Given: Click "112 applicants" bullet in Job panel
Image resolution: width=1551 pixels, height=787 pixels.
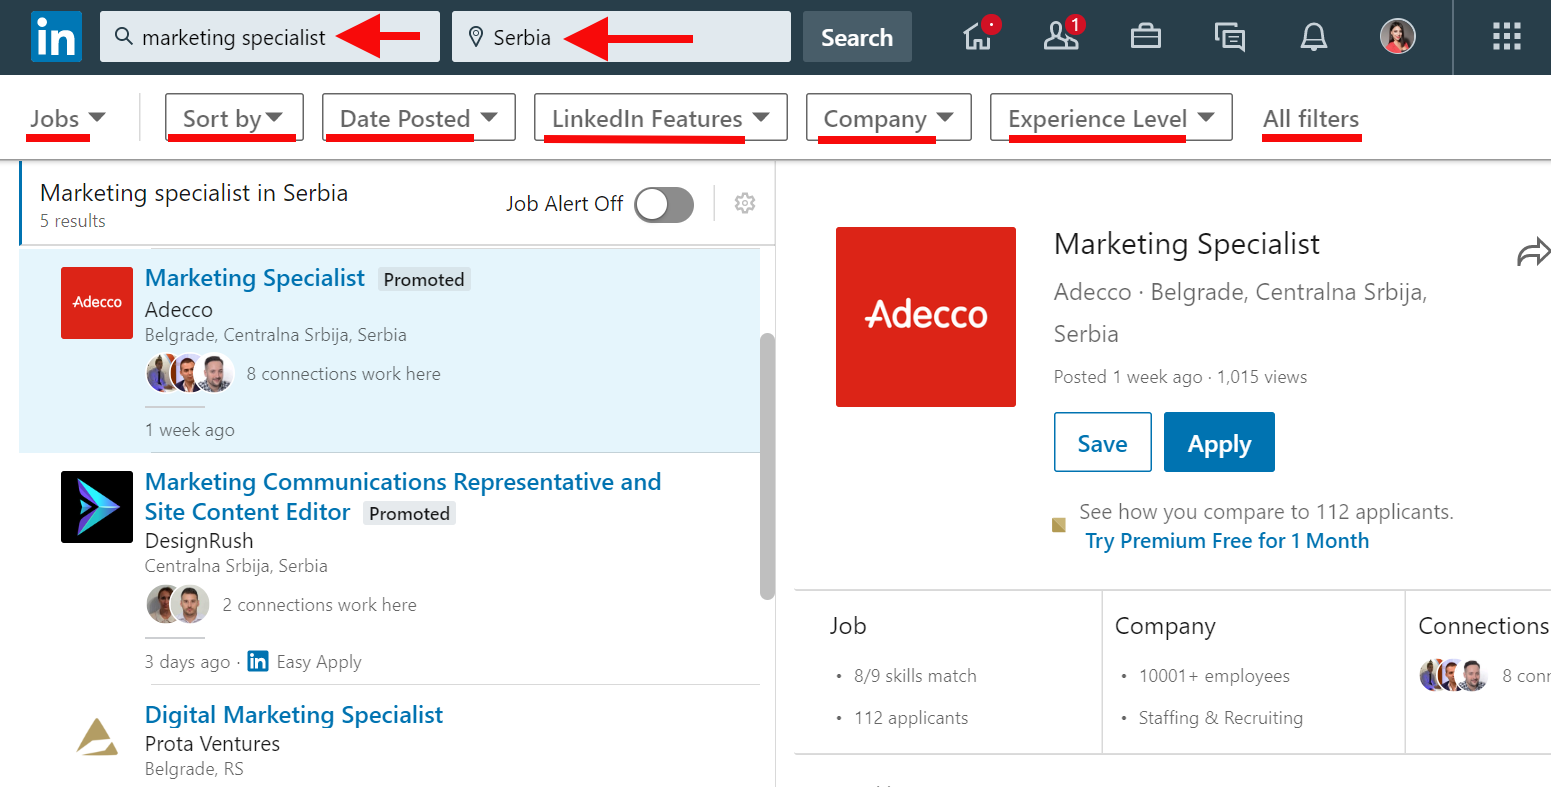Looking at the screenshot, I should pyautogui.click(x=911, y=718).
